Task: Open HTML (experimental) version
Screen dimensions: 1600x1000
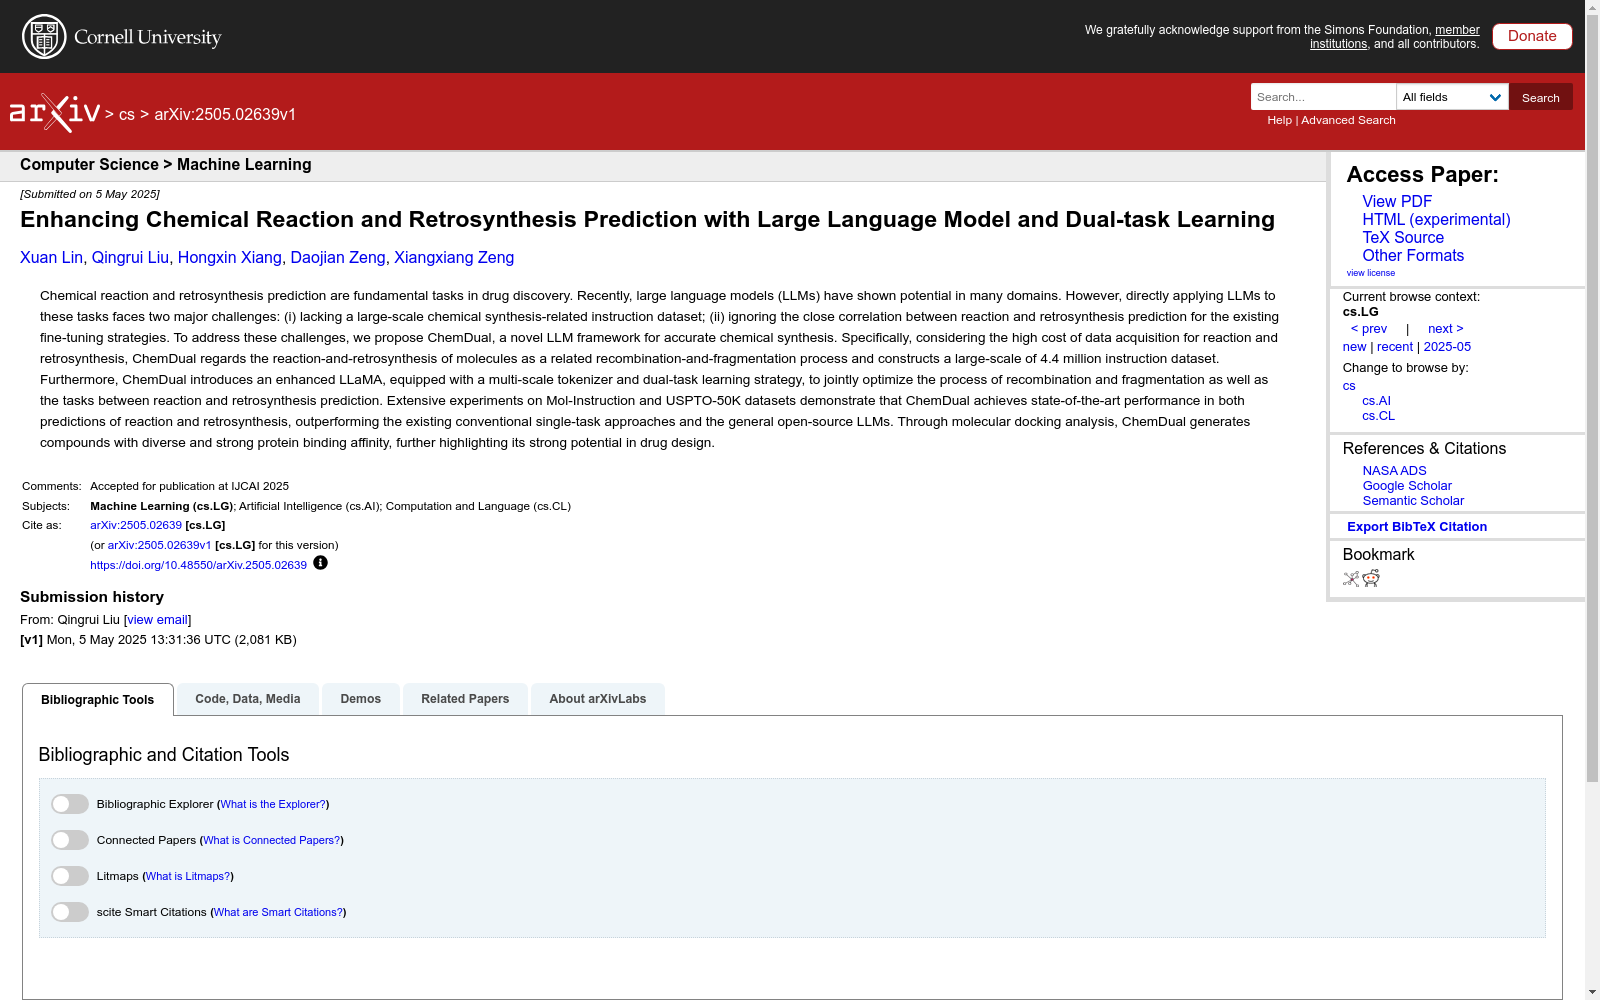Action: coord(1436,220)
